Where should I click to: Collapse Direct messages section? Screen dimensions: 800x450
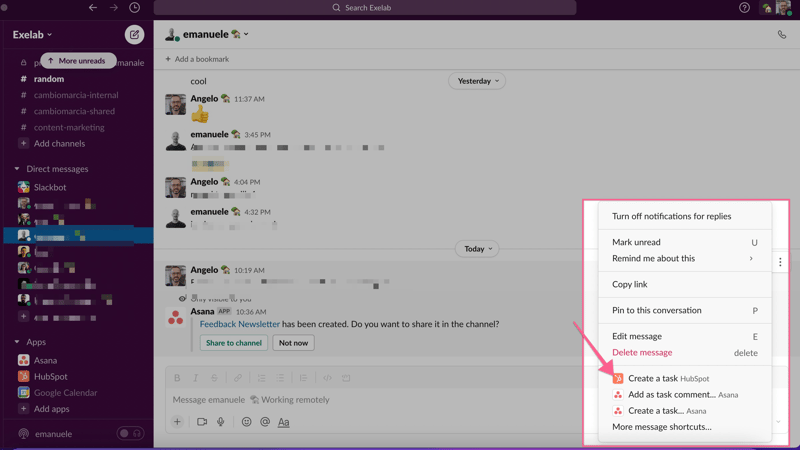(17, 169)
